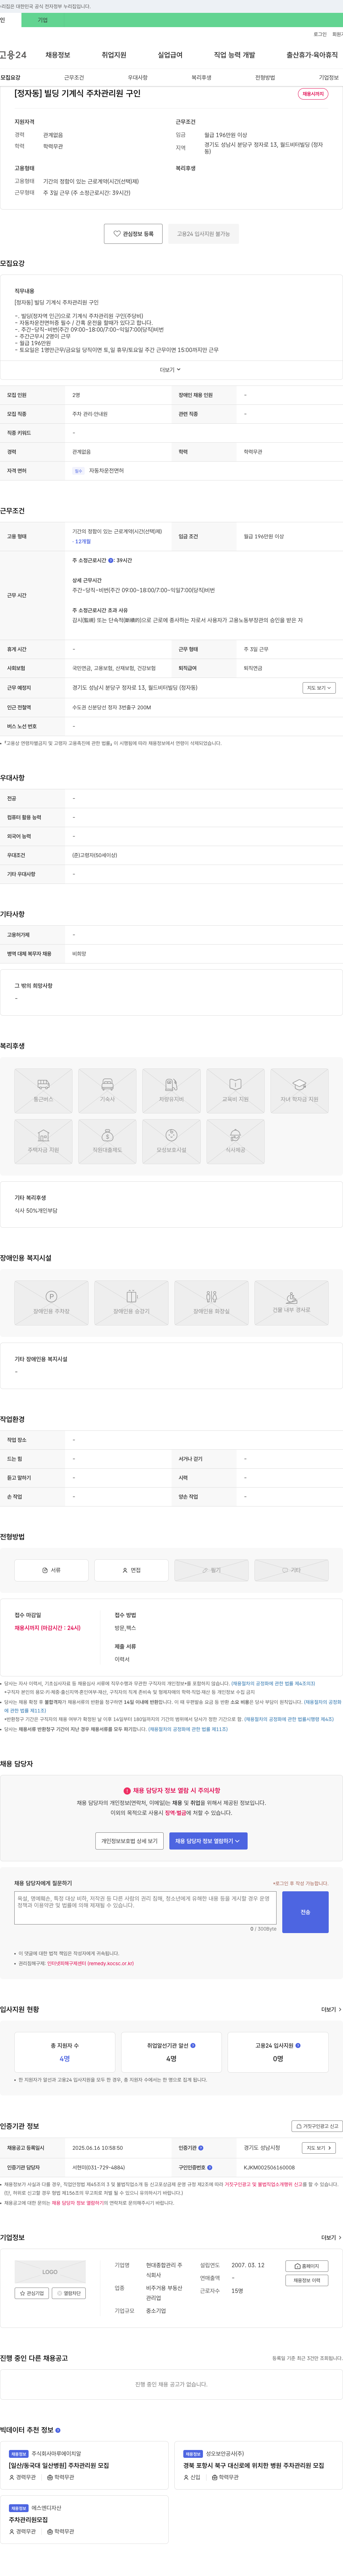Open the 취업지원 main menu
This screenshot has height=2576, width=343.
click(114, 55)
